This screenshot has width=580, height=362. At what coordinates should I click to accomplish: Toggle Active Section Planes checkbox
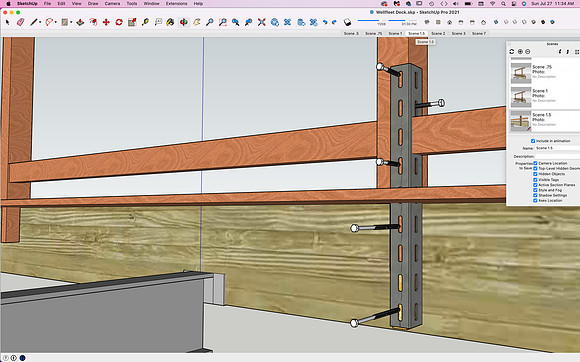click(x=535, y=185)
